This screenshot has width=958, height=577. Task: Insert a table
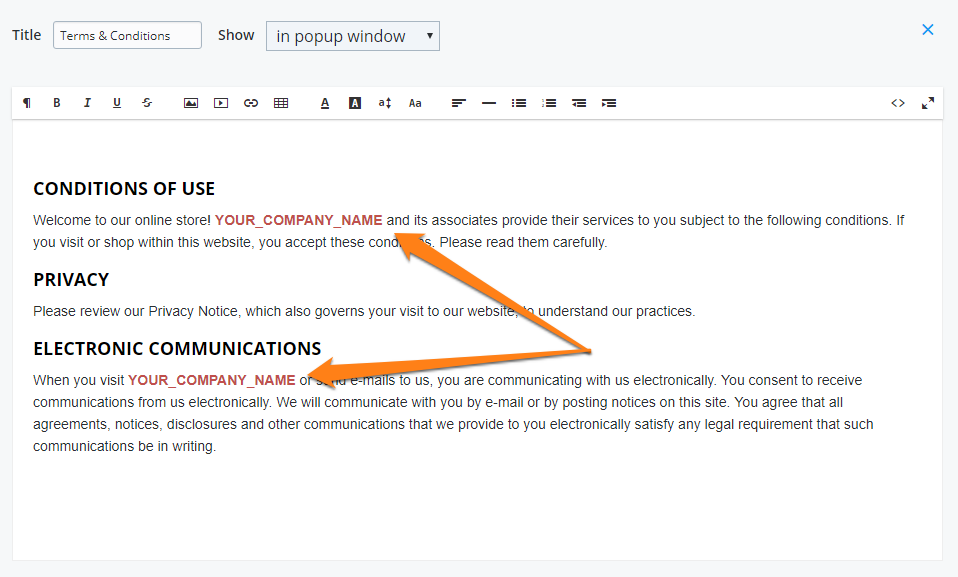pyautogui.click(x=281, y=102)
